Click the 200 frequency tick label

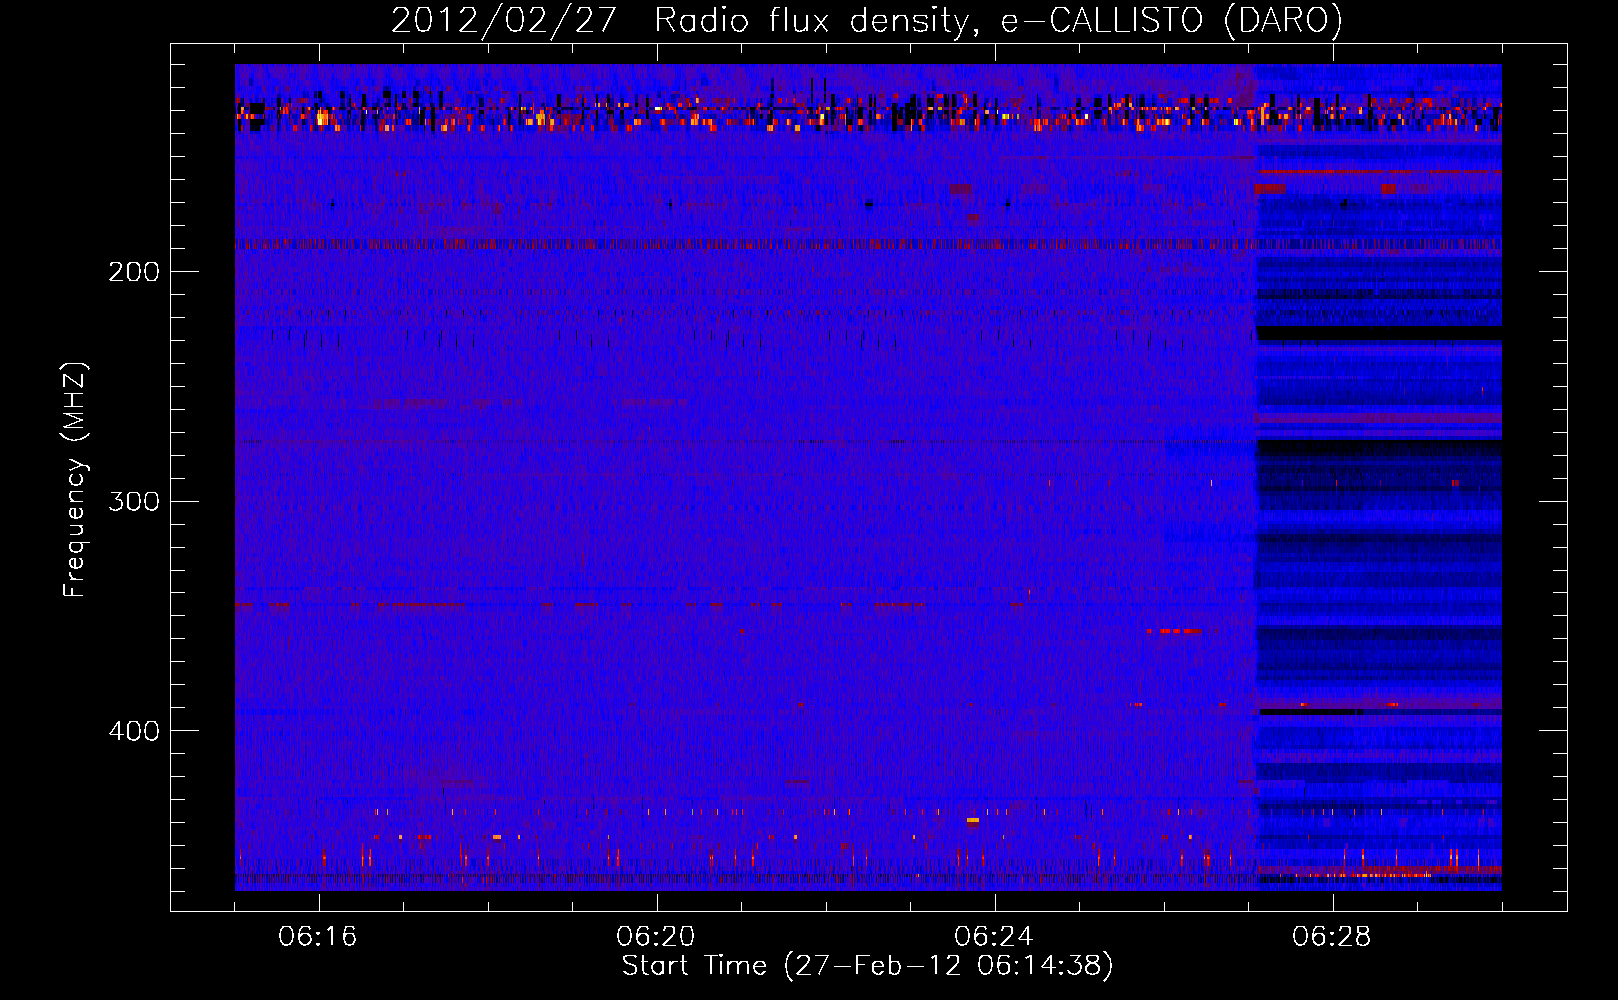coord(134,272)
